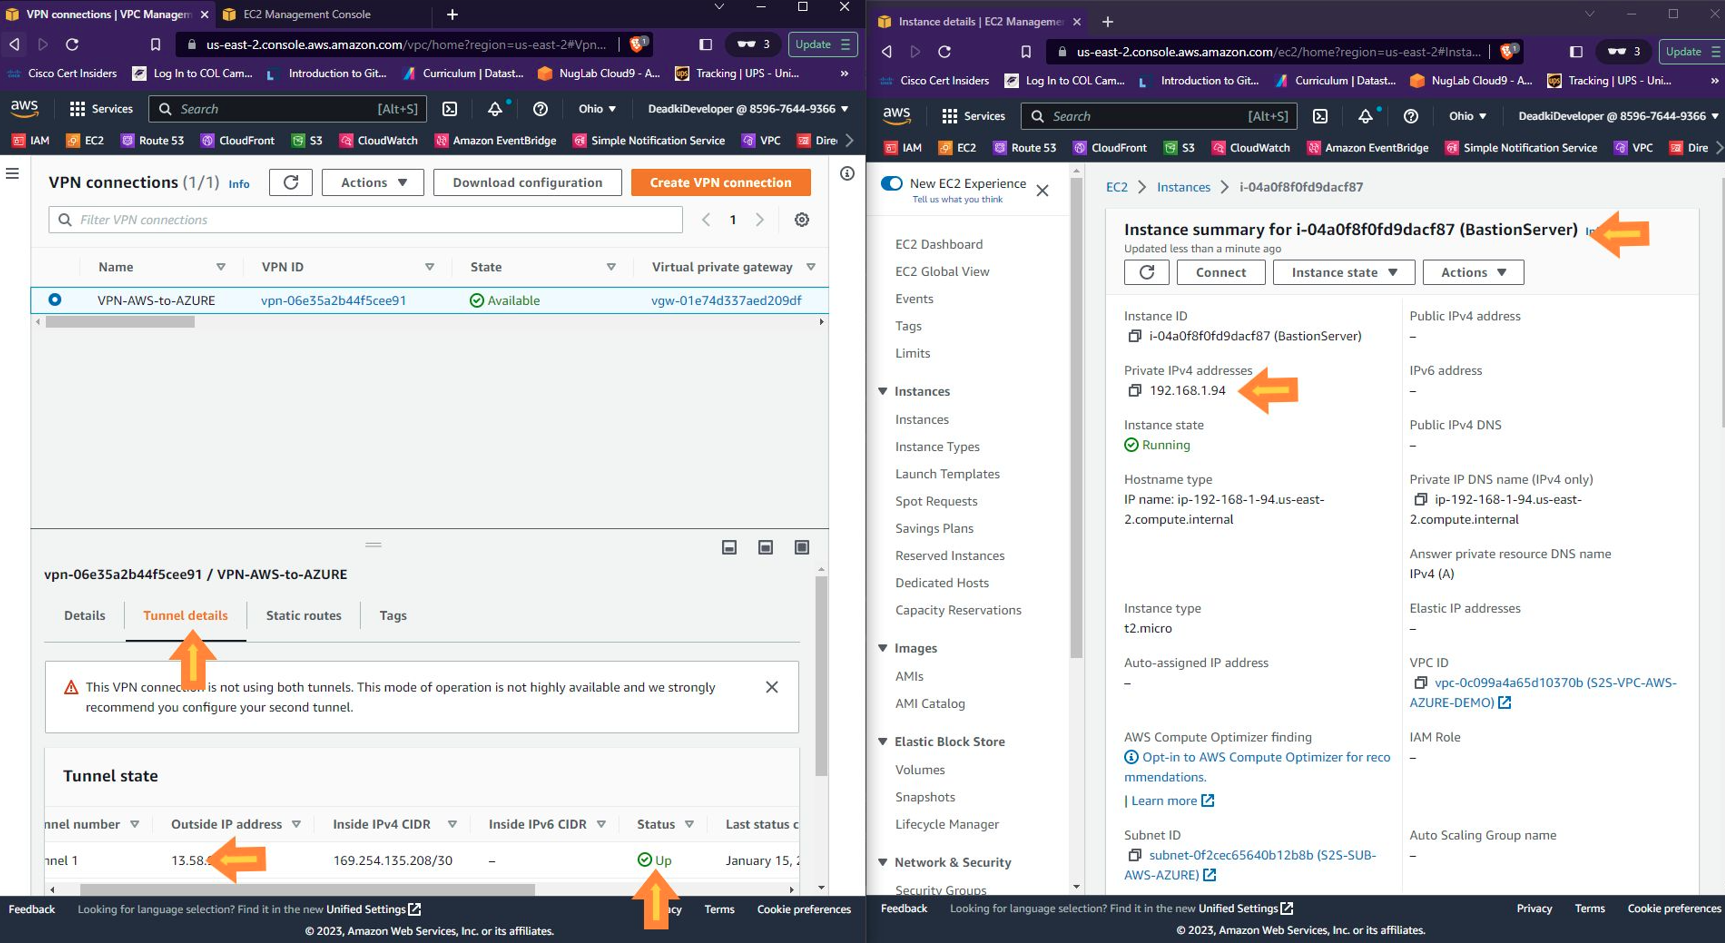The height and width of the screenshot is (943, 1725).
Task: Open EC2 Management Console browser tab
Action: (306, 14)
